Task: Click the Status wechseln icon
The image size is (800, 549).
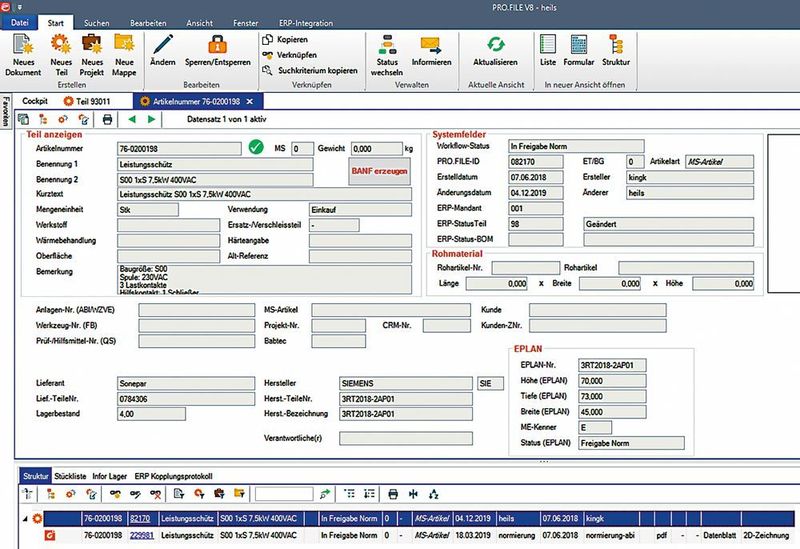Action: [387, 44]
